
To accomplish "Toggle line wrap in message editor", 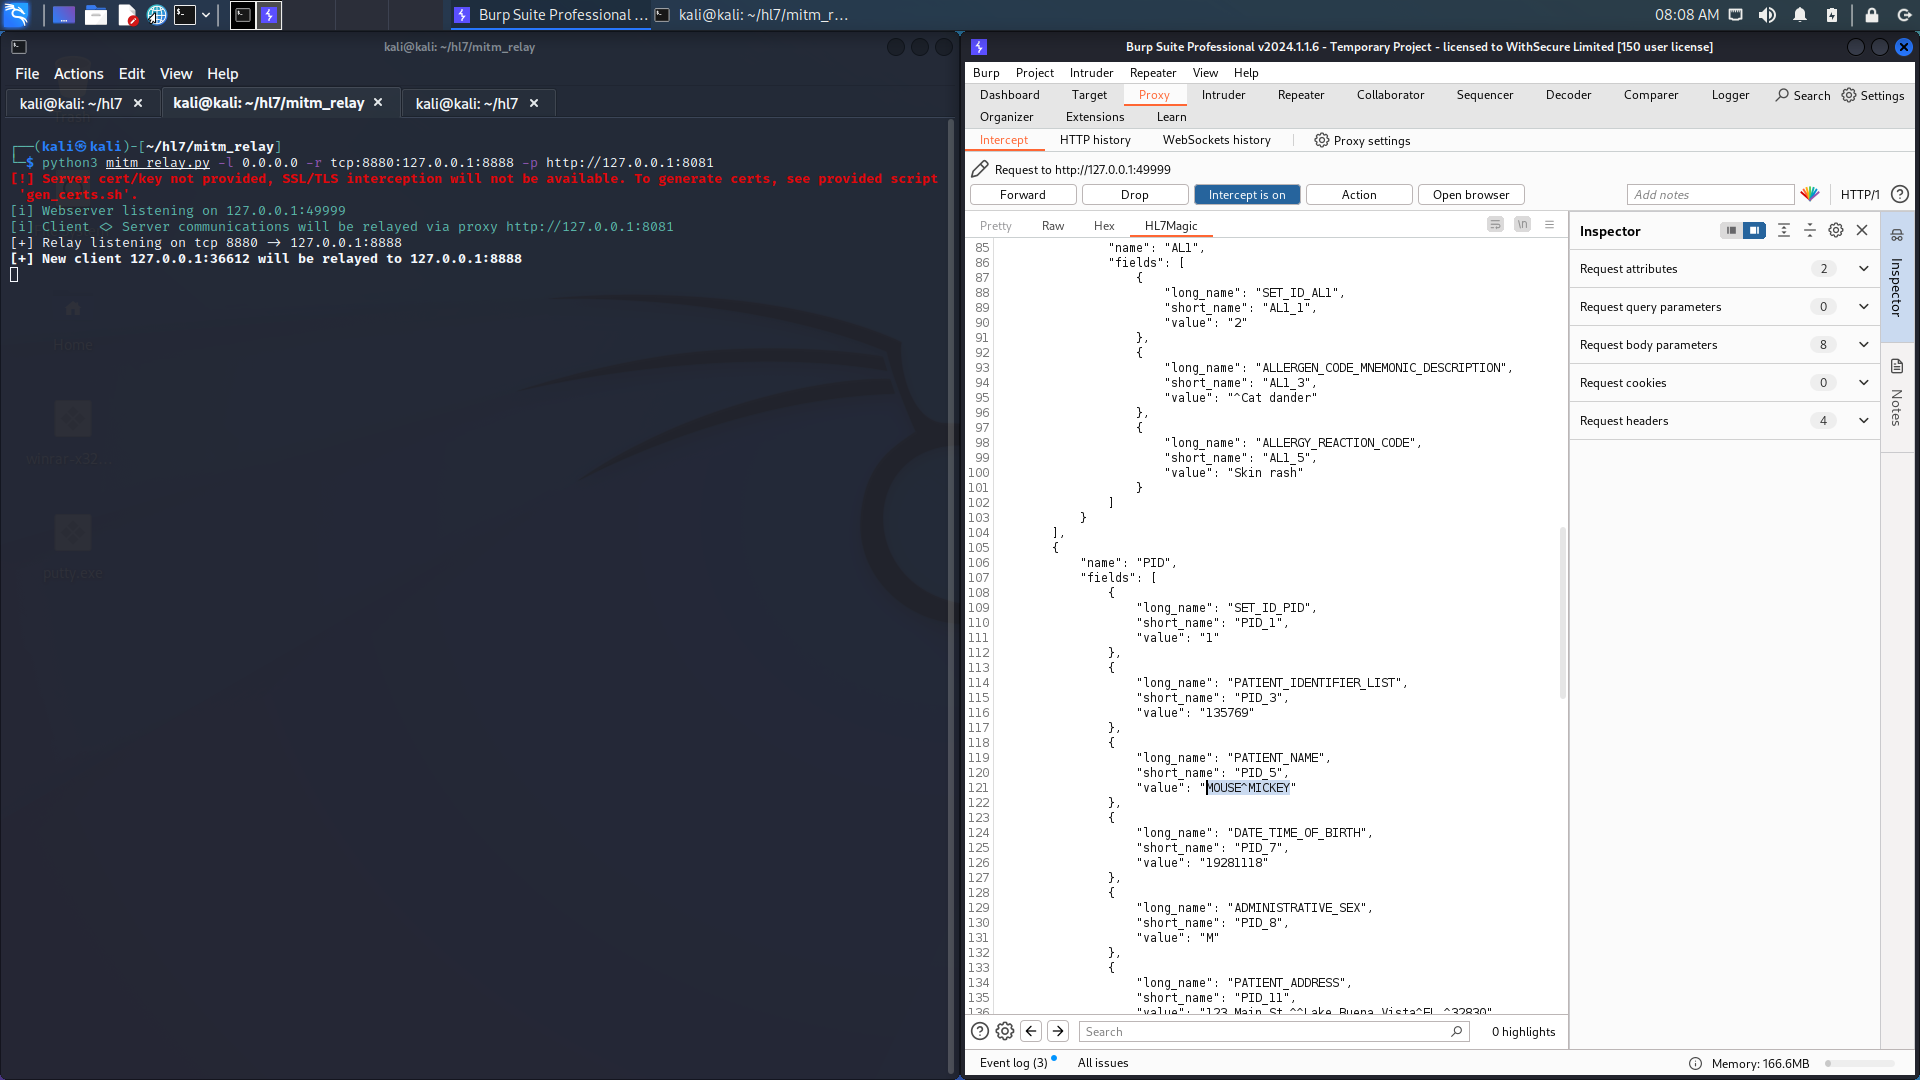I will click(x=1495, y=225).
